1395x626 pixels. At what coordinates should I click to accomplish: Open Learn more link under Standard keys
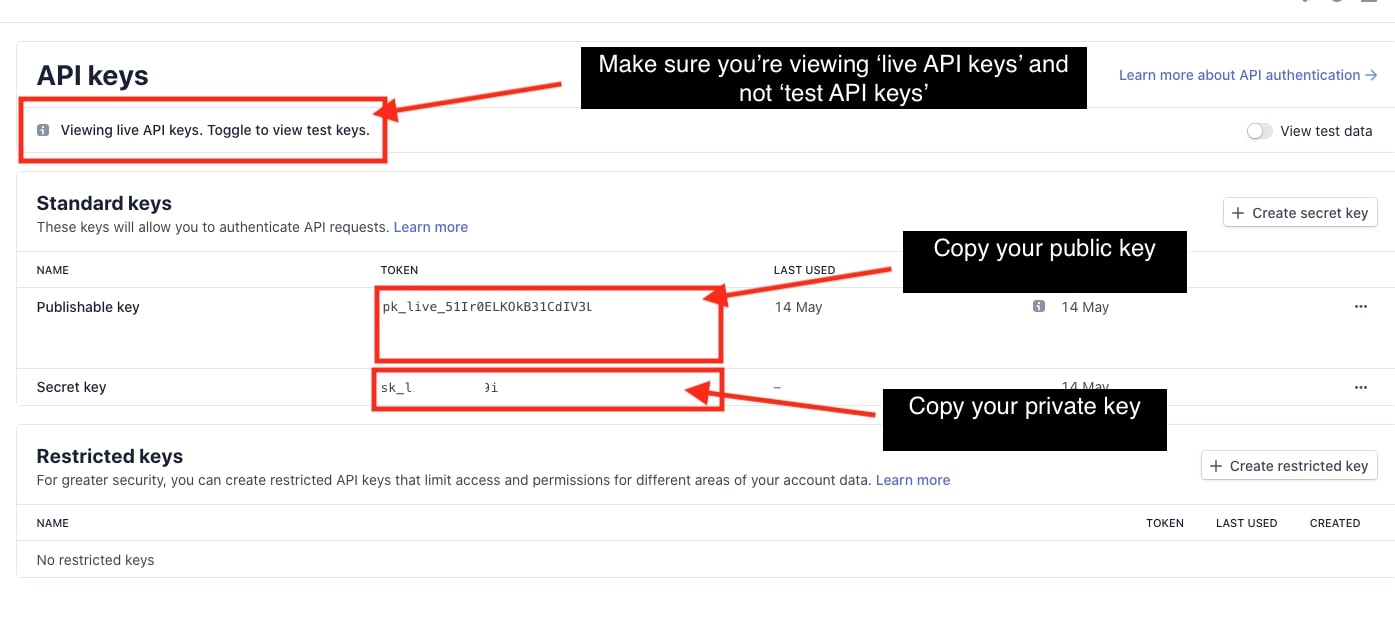click(430, 227)
